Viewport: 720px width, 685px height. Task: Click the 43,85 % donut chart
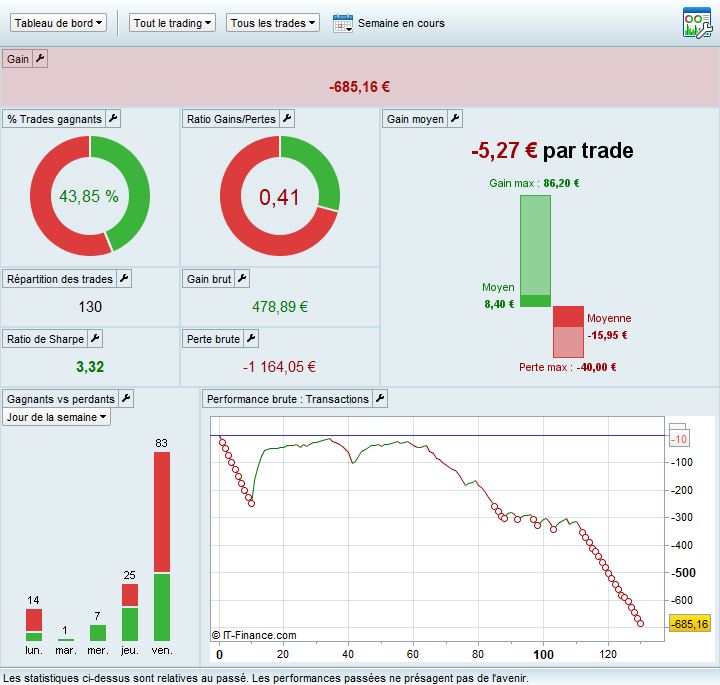(x=90, y=196)
